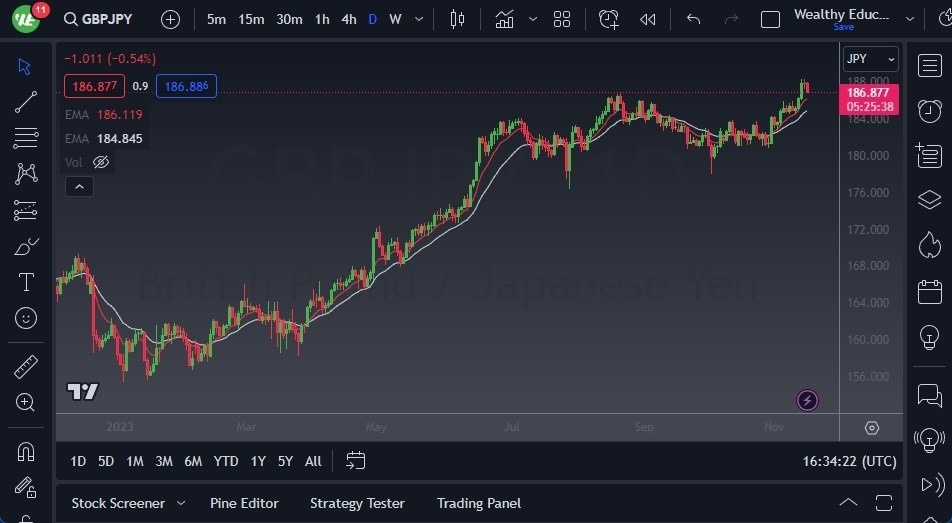Toggle the Vol indicator visibility eye
Image resolution: width=952 pixels, height=523 pixels.
pos(101,162)
